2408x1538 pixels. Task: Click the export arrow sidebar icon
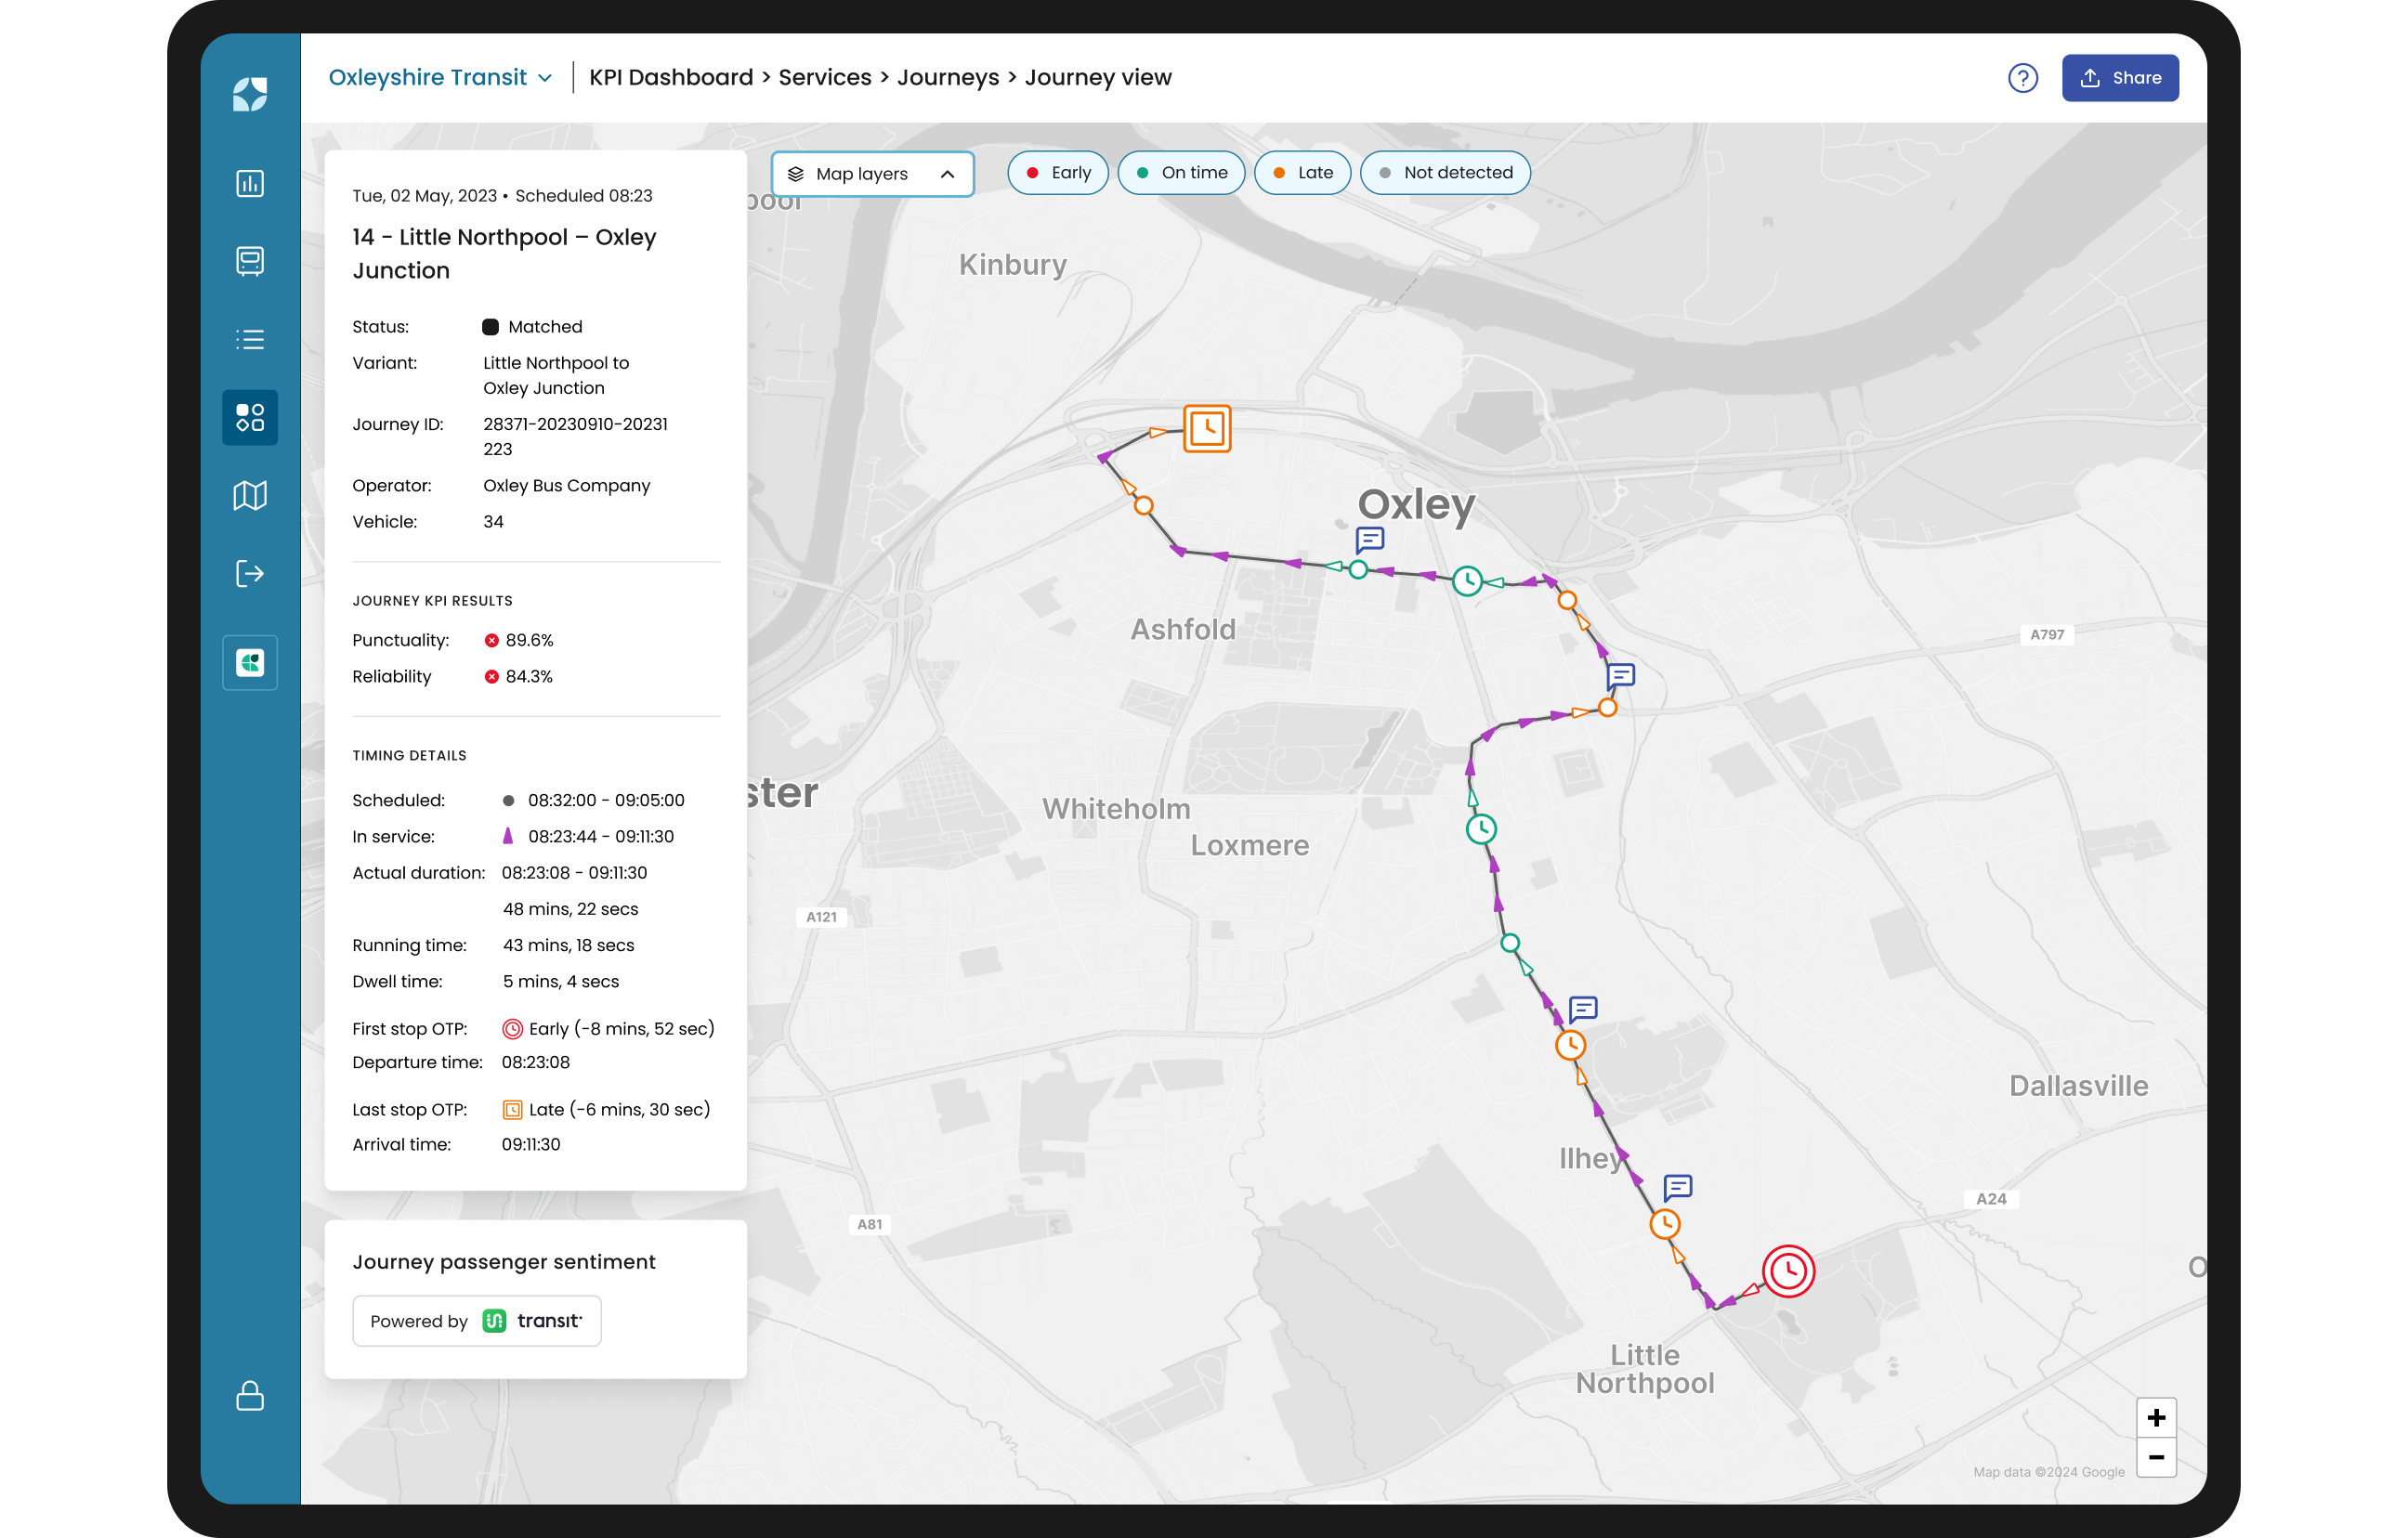coord(250,573)
